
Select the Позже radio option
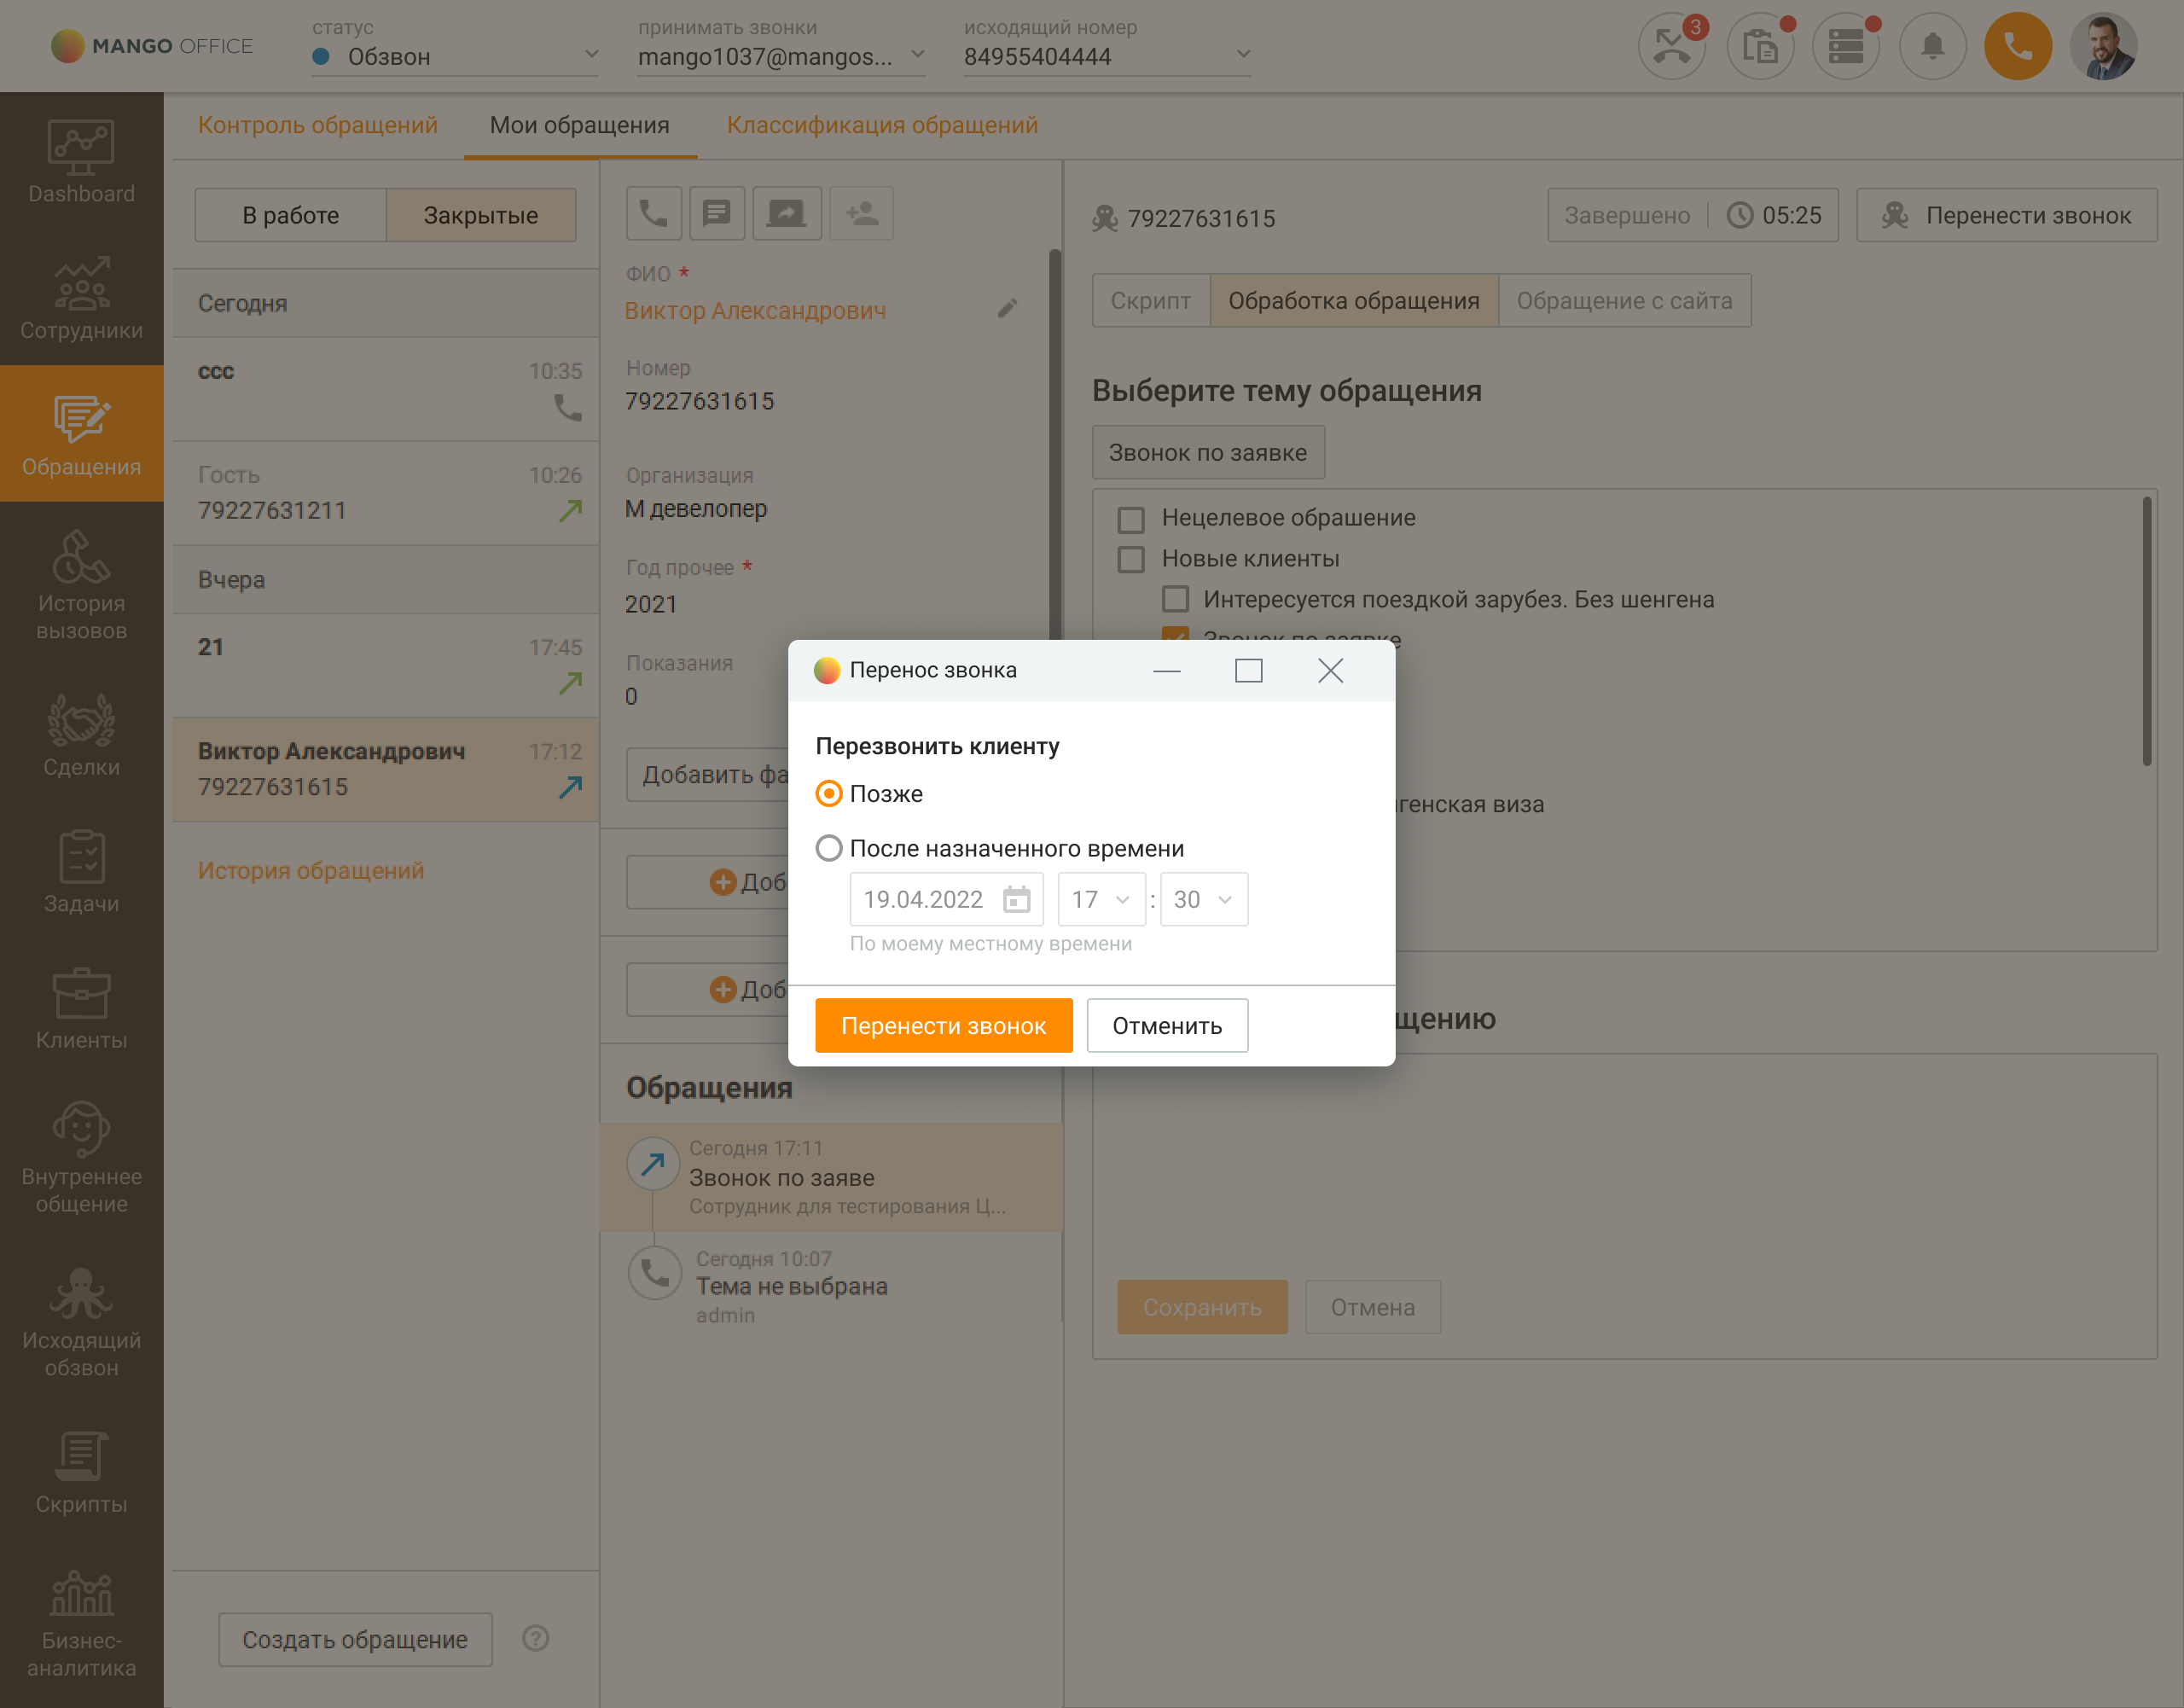pyautogui.click(x=829, y=794)
